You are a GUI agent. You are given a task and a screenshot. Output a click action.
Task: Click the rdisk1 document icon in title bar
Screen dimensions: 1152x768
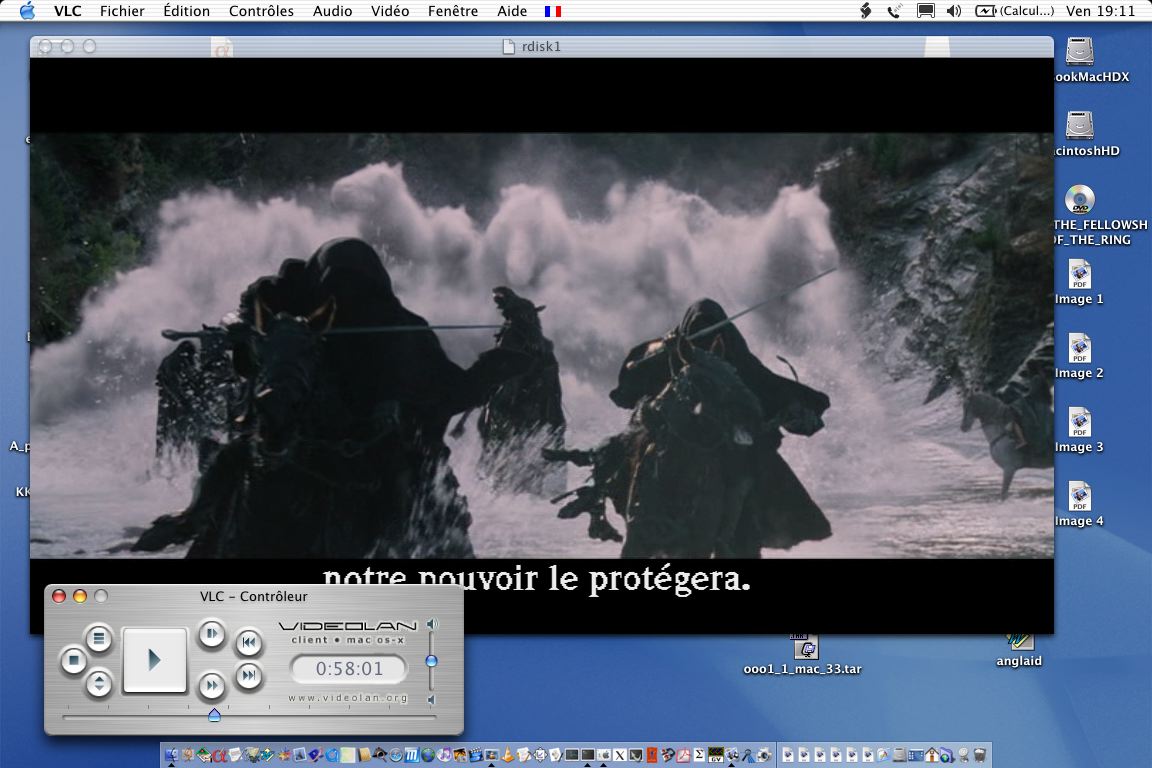(508, 46)
